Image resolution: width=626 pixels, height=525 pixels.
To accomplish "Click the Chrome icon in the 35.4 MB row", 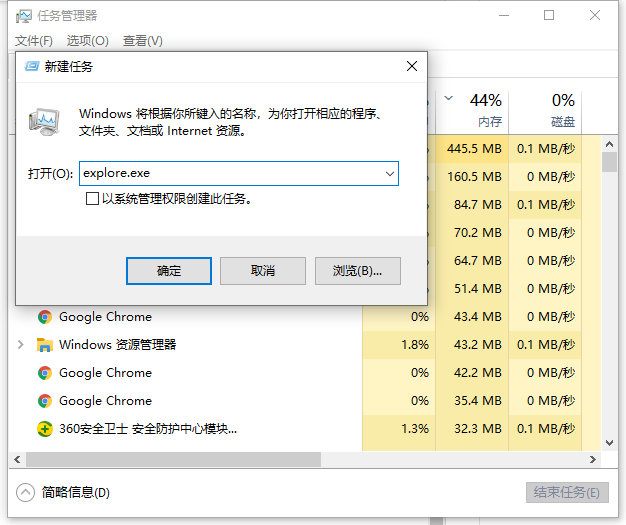I will coord(44,401).
